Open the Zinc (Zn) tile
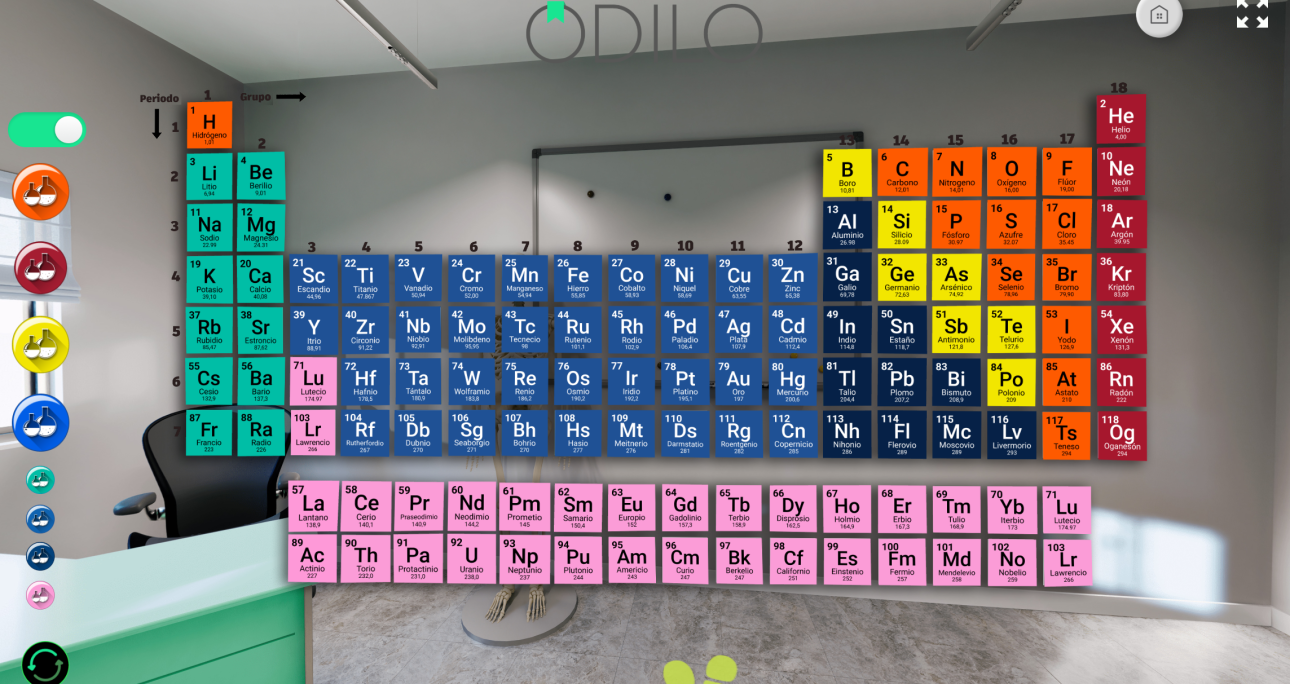Screen dimensions: 1290x684 click(x=793, y=278)
